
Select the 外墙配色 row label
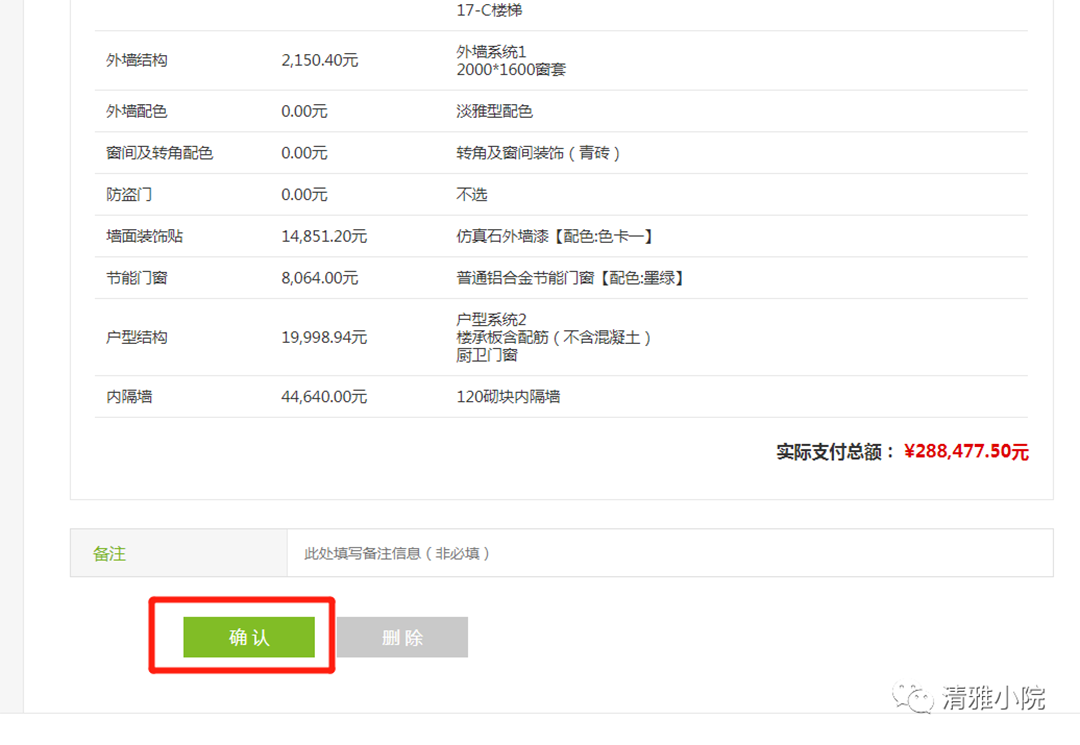click(137, 111)
